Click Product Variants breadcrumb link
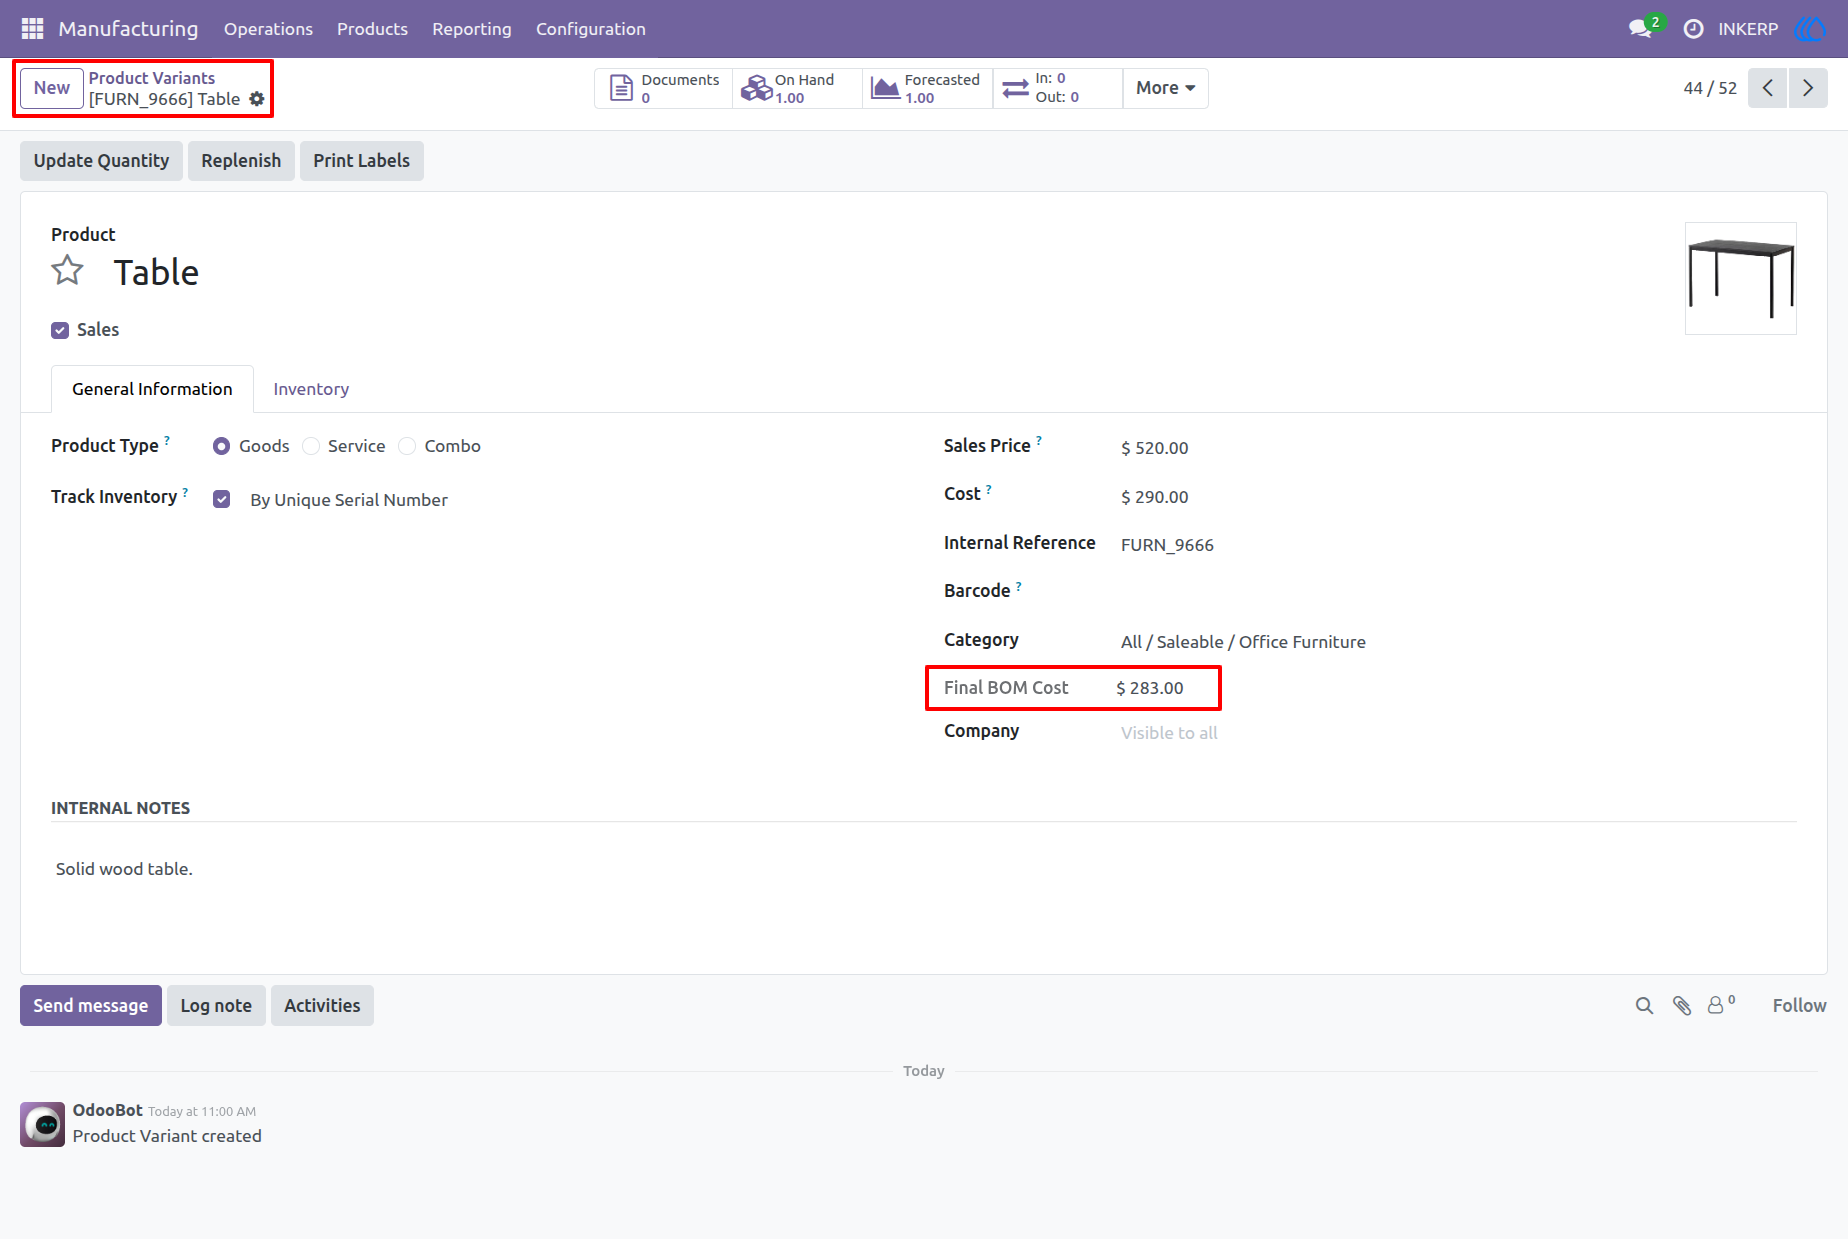The image size is (1848, 1239). pos(152,78)
